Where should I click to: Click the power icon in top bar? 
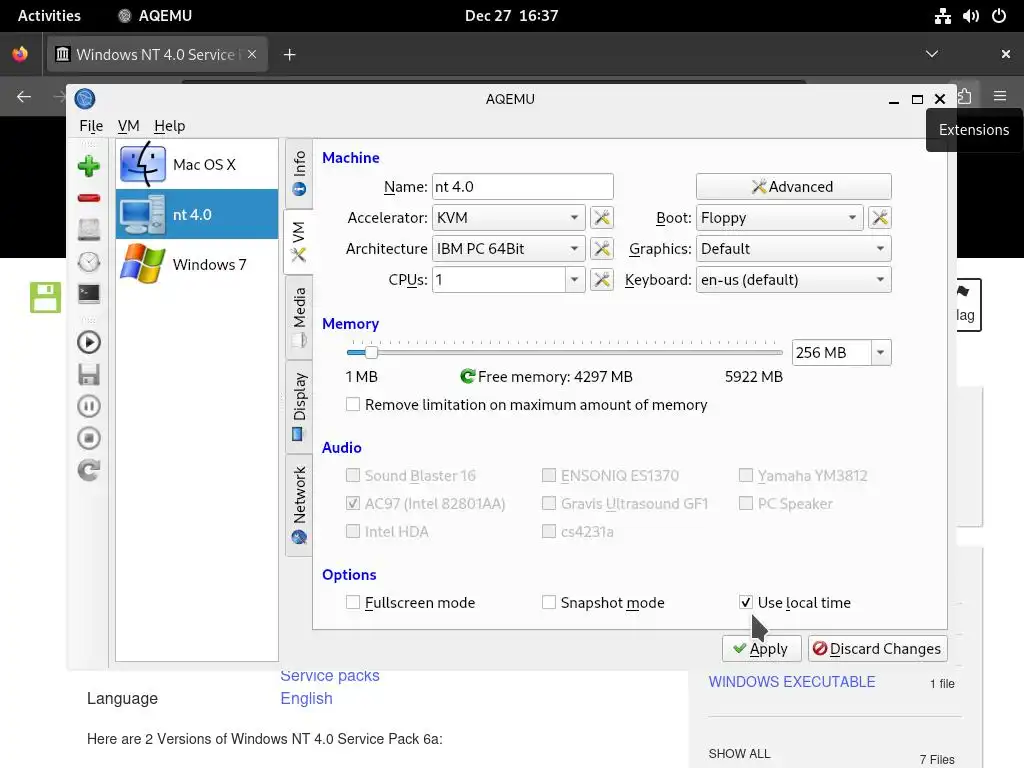(x=999, y=16)
